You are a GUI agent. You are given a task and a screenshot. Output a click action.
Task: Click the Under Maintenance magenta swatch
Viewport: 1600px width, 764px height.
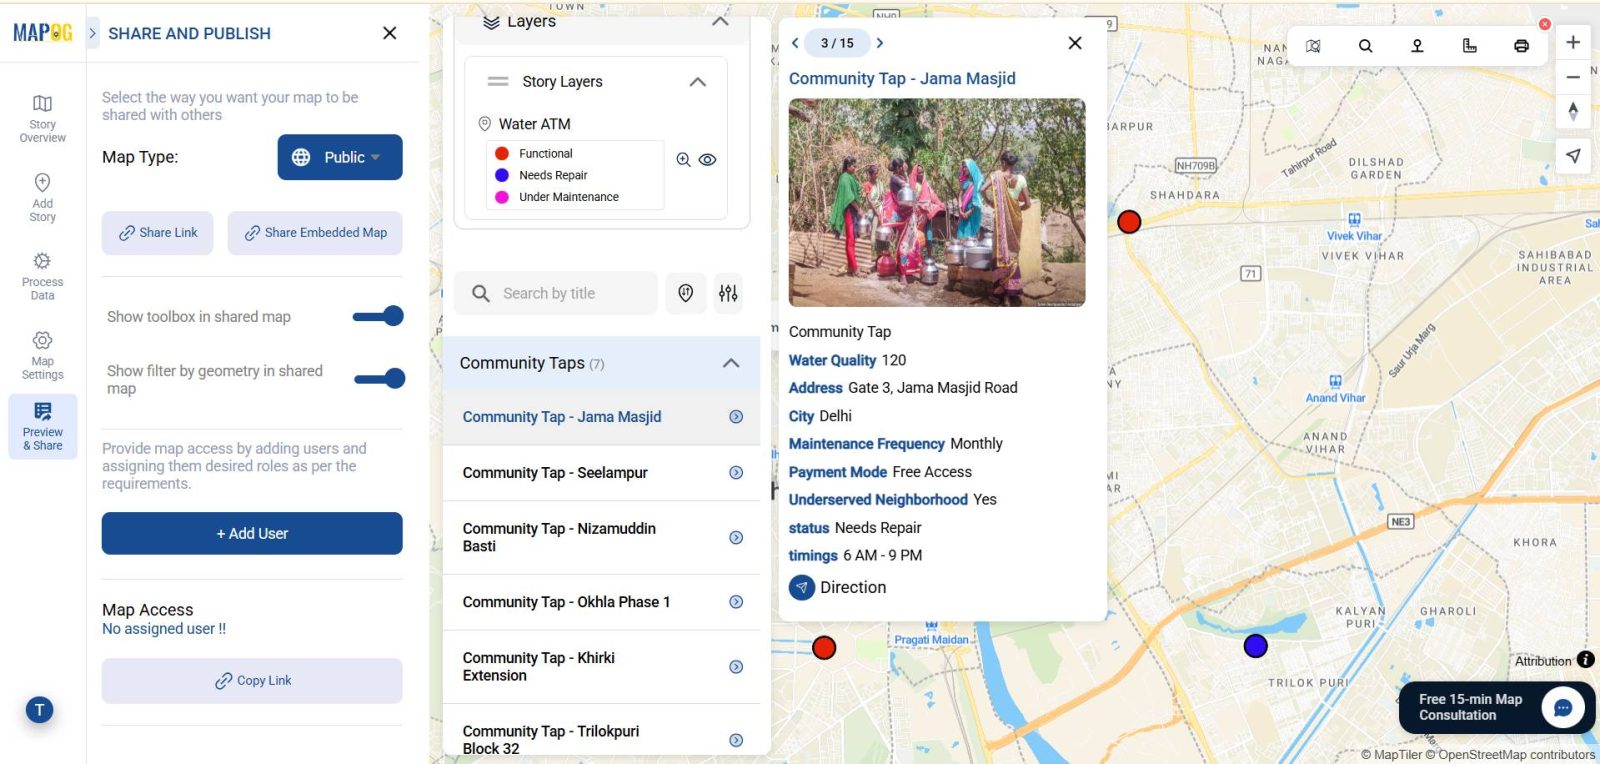point(502,197)
